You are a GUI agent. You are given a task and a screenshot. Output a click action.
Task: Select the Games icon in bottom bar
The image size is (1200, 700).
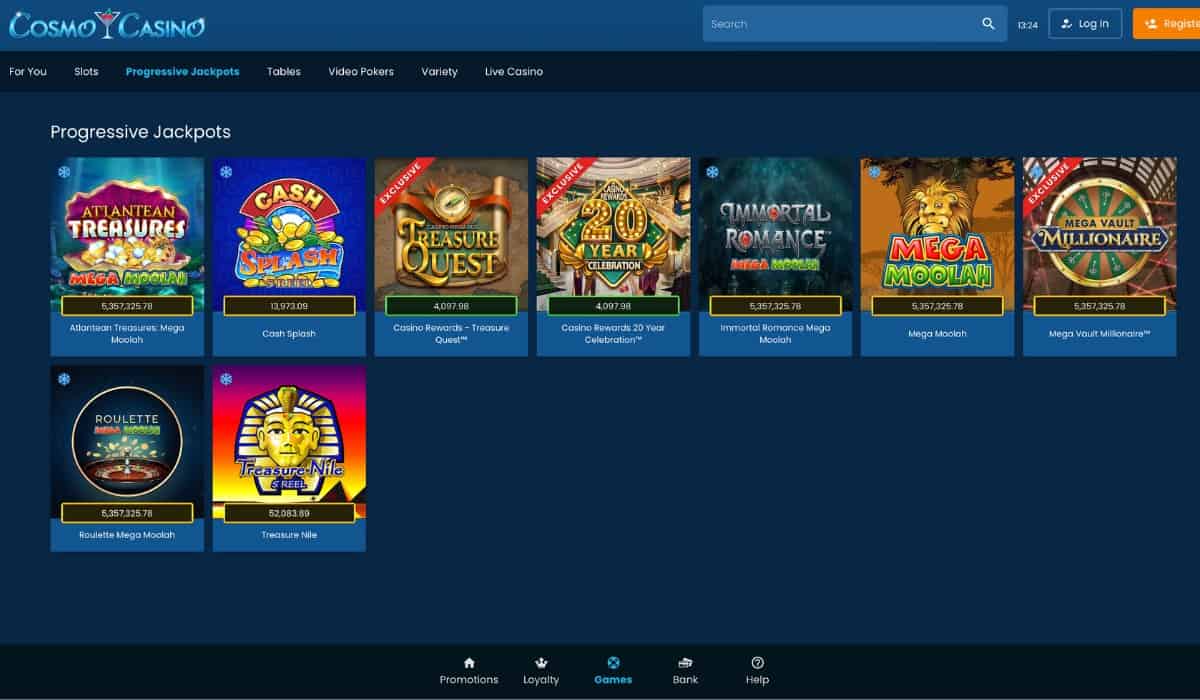pos(613,663)
